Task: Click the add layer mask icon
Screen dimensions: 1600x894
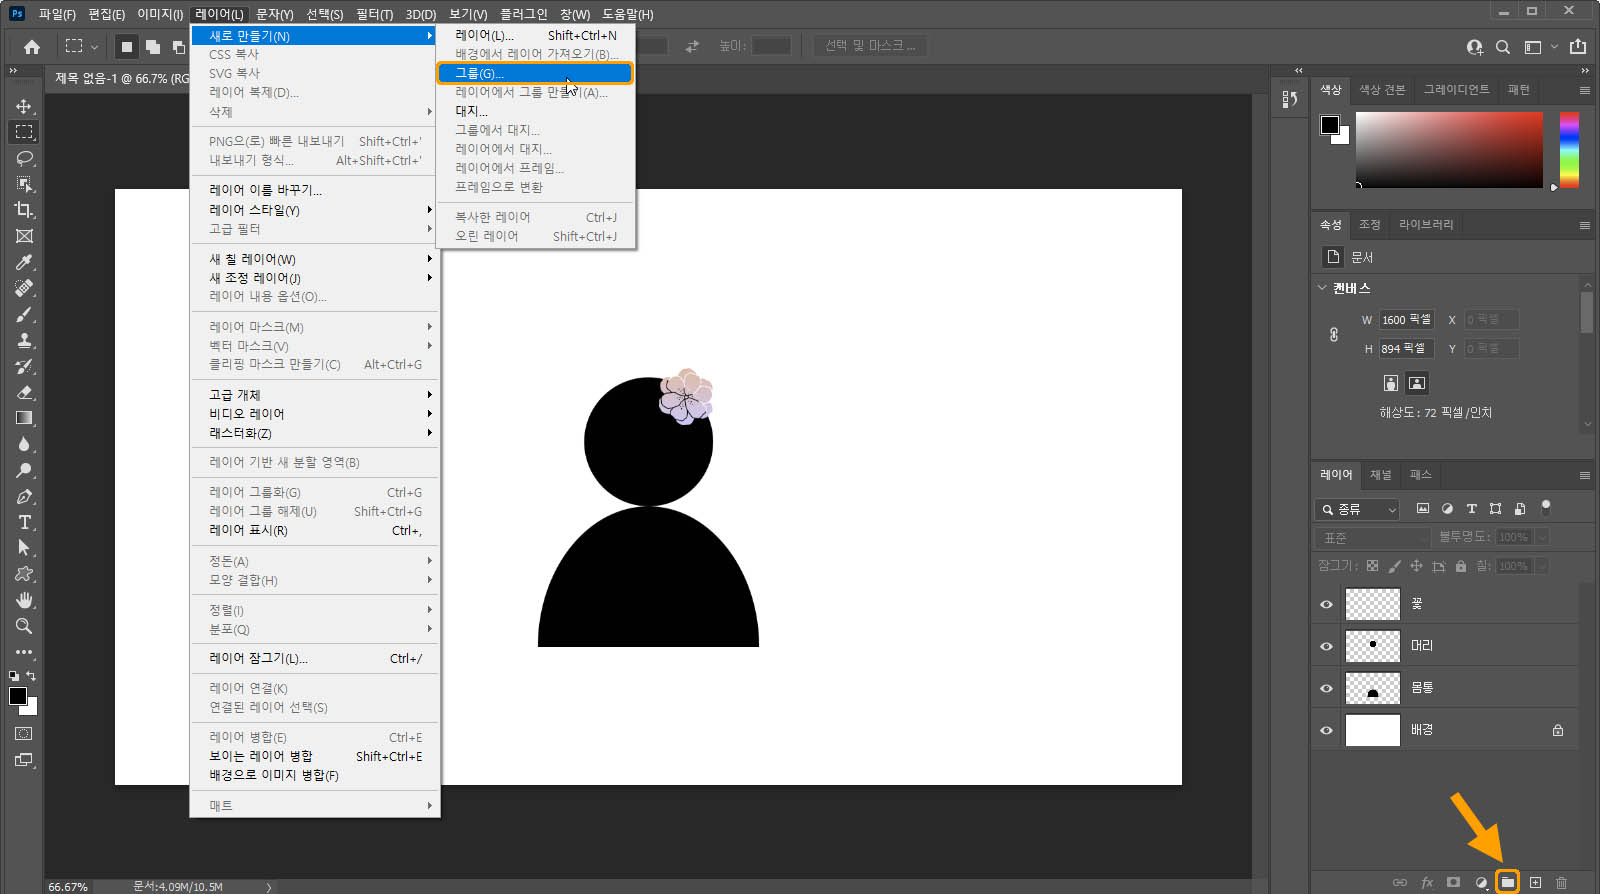Action: tap(1453, 882)
